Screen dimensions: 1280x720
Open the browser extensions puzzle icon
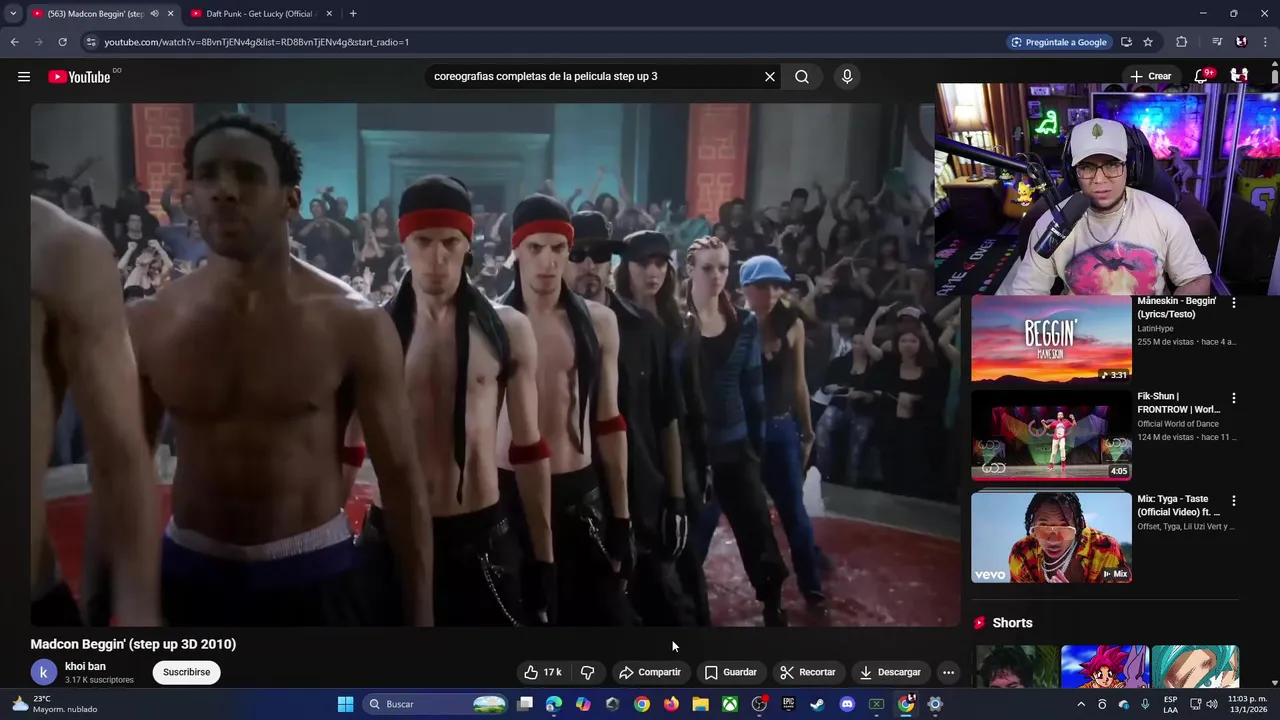pos(1182,42)
